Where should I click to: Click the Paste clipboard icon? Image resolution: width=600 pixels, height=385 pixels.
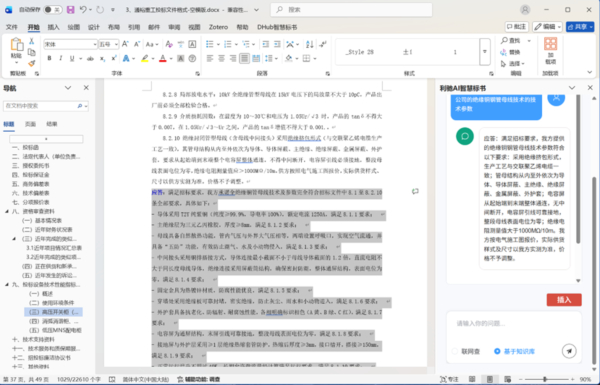pos(16,44)
